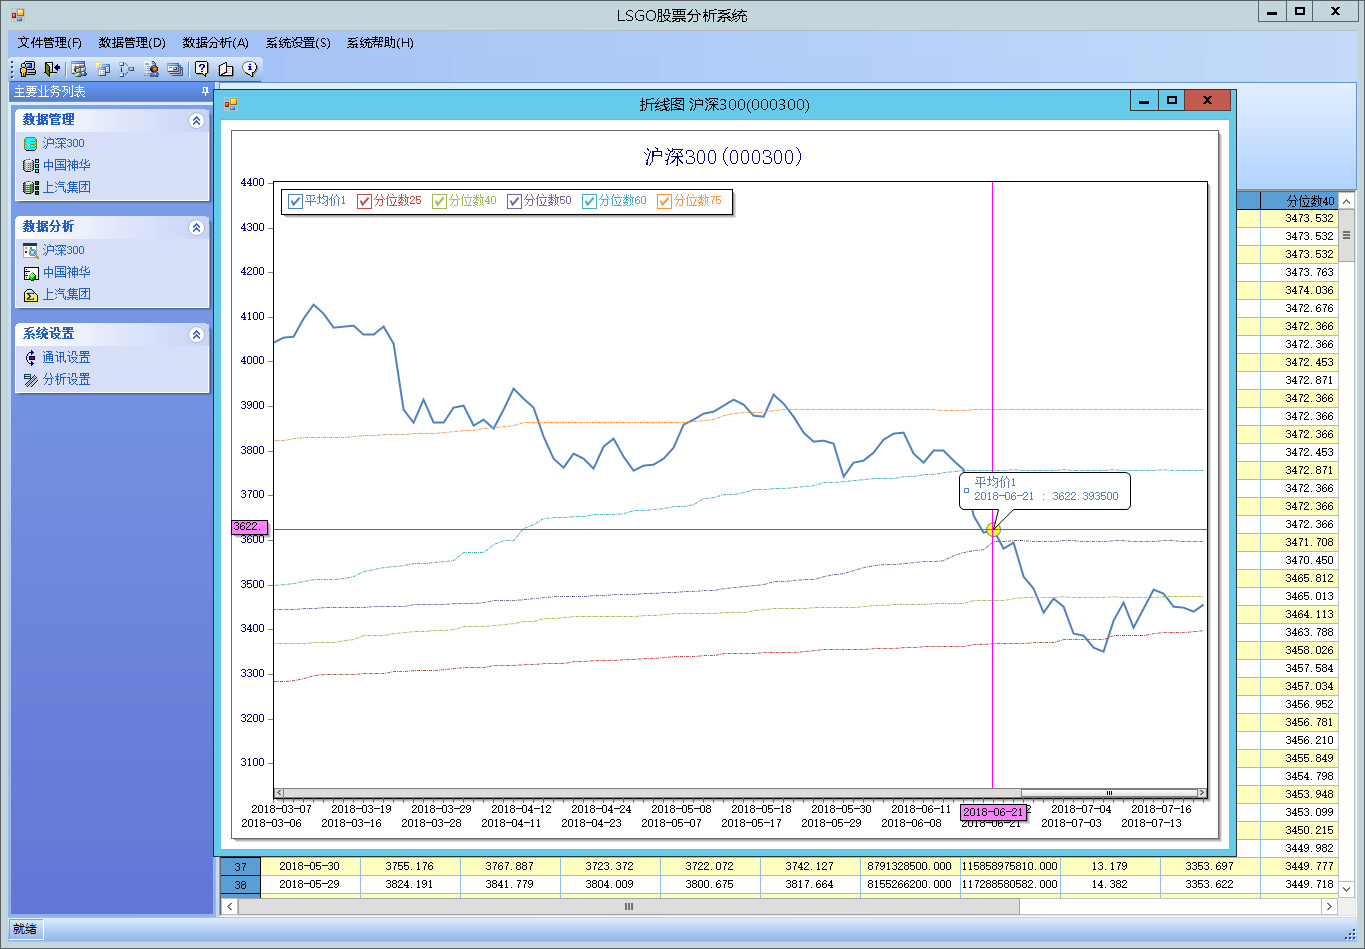Close the 折线图 沪深300 chart window
This screenshot has width=1365, height=949.
pyautogui.click(x=1207, y=100)
